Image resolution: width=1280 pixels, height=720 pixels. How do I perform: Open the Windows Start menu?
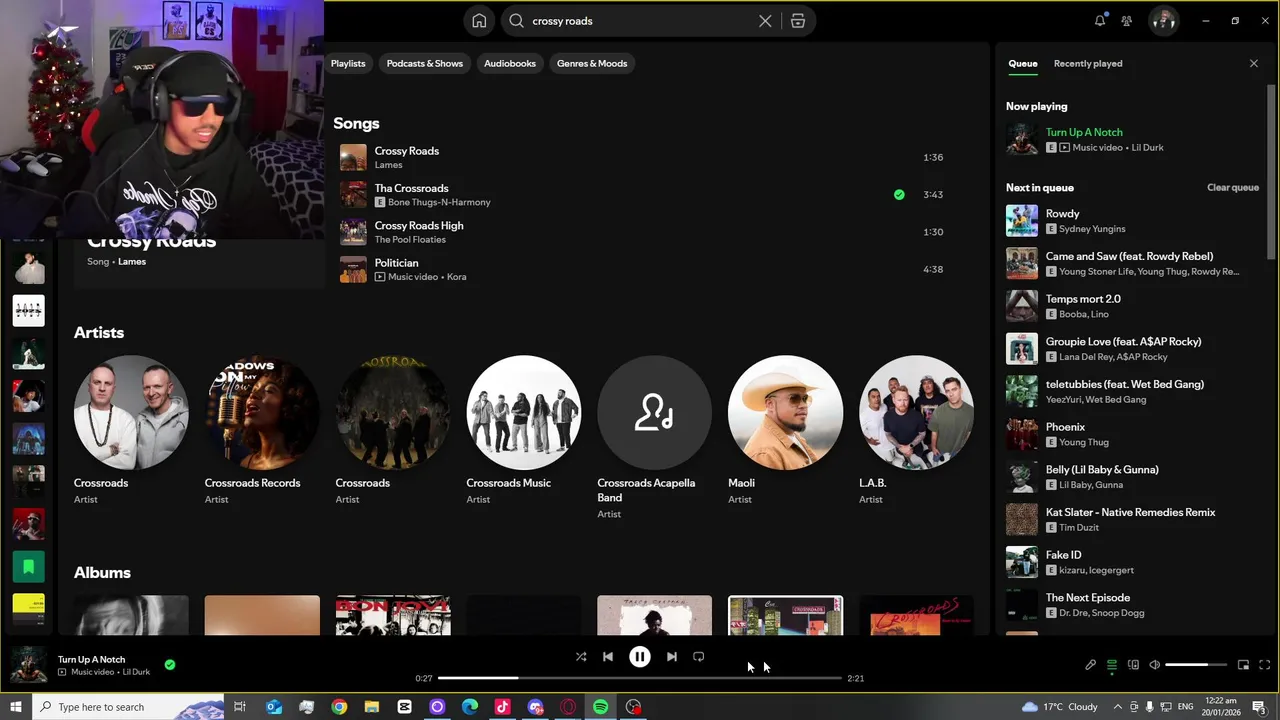(16, 707)
